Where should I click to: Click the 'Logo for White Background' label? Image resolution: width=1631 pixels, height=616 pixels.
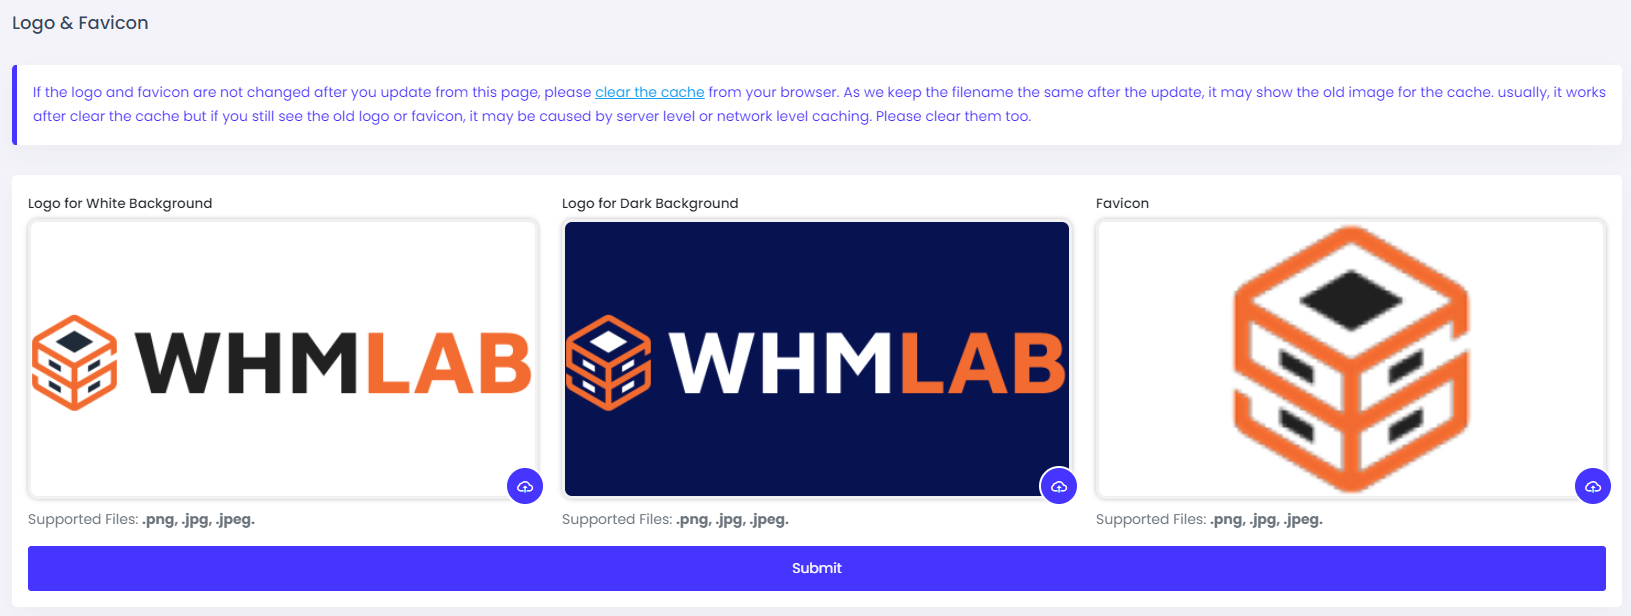pos(120,203)
